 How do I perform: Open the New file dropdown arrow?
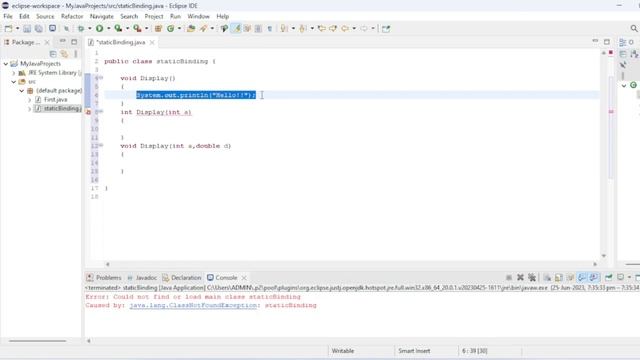pyautogui.click(x=18, y=28)
